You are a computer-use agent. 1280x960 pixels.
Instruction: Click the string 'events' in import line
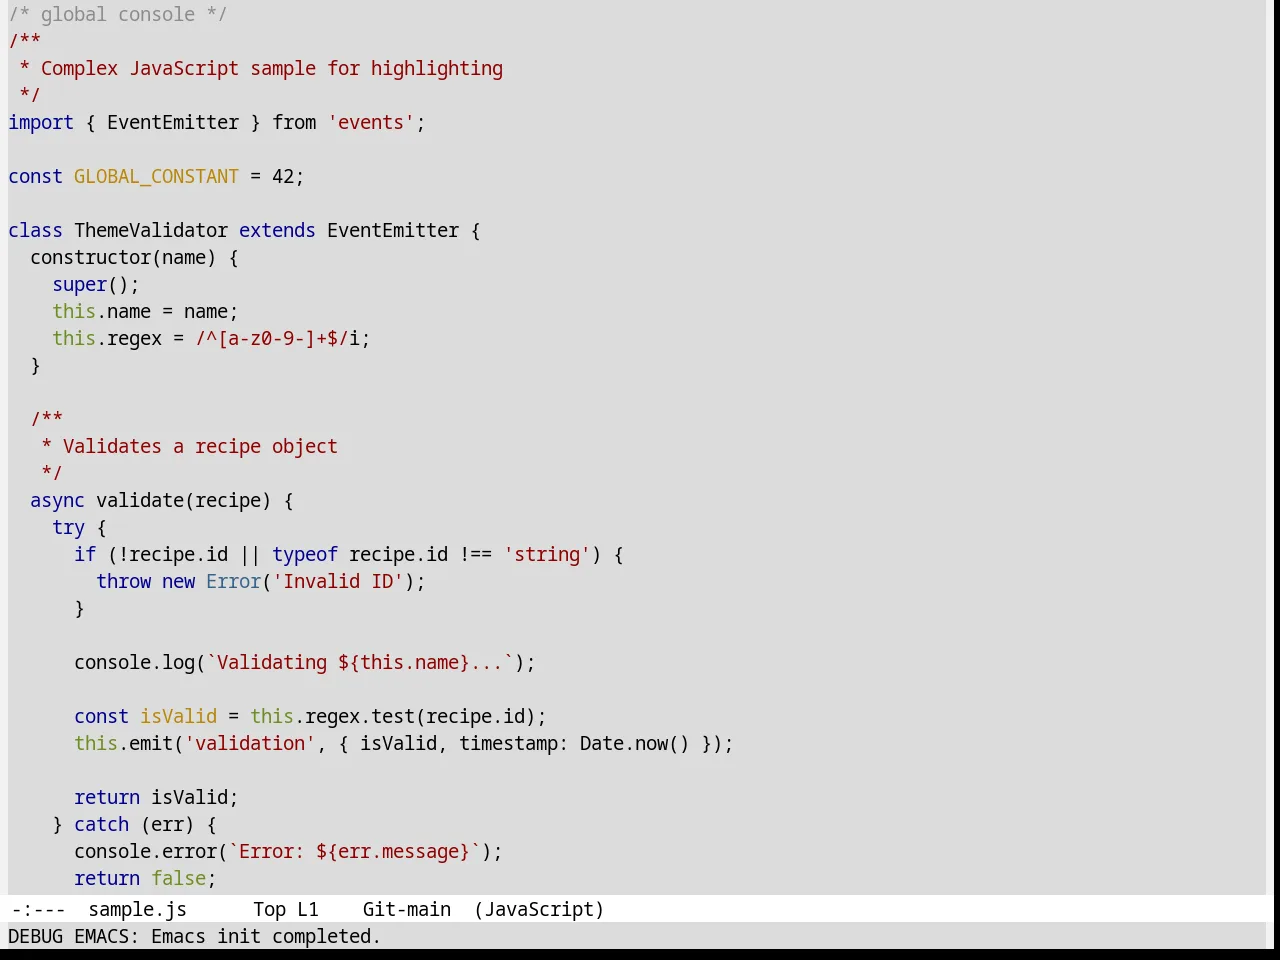click(x=371, y=122)
